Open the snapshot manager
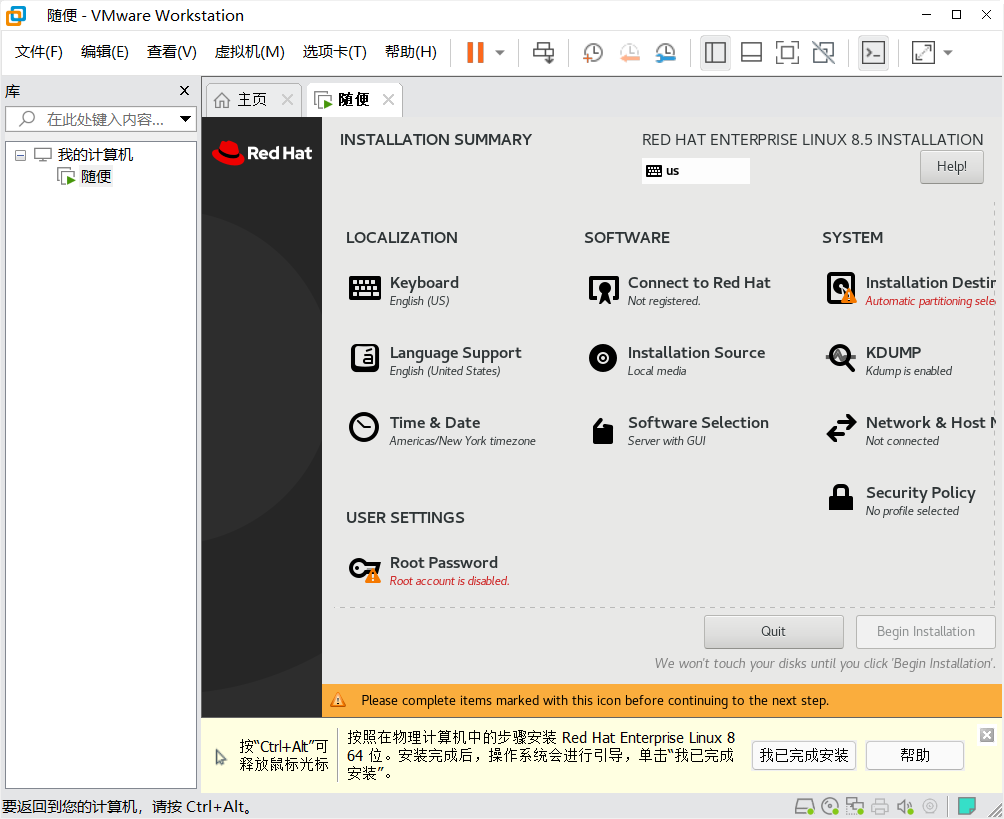 666,53
